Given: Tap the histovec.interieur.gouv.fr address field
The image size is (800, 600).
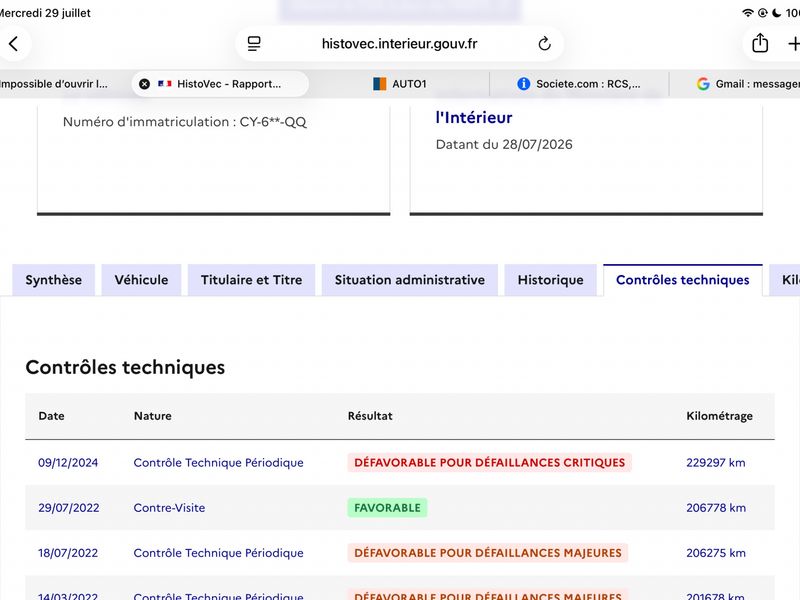Looking at the screenshot, I should coord(399,44).
